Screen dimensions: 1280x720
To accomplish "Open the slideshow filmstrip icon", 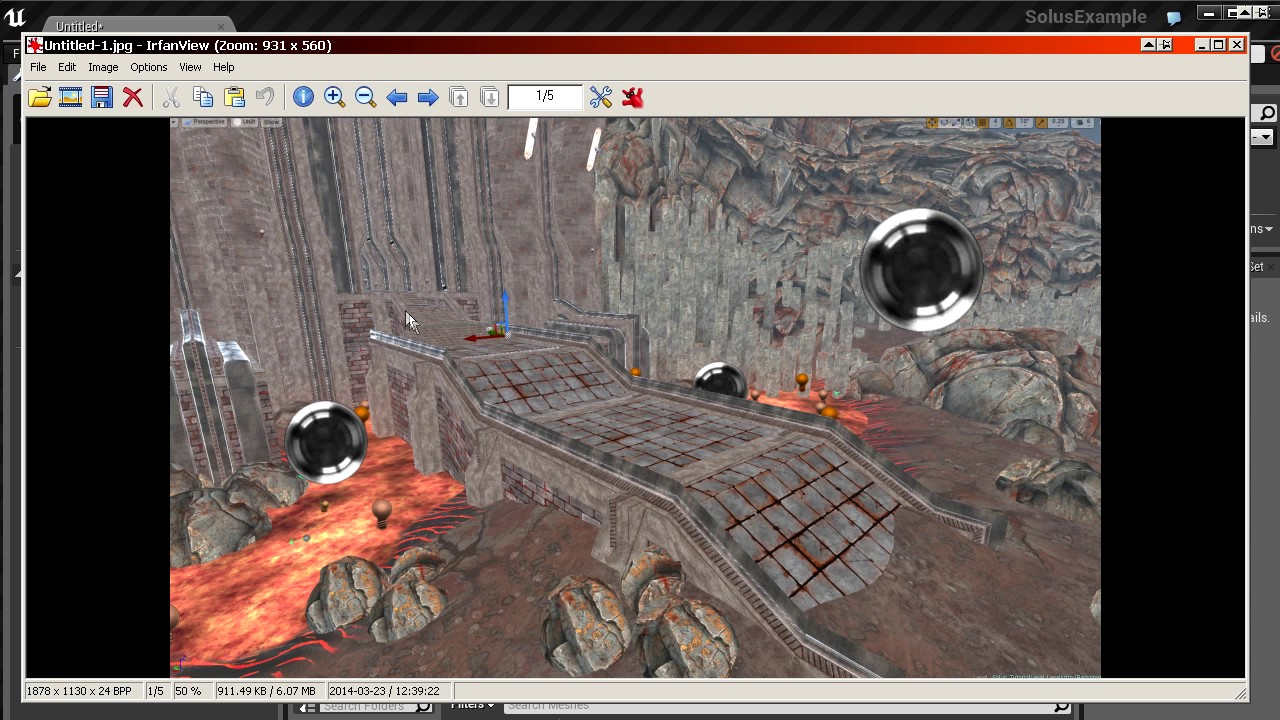I will (x=71, y=97).
